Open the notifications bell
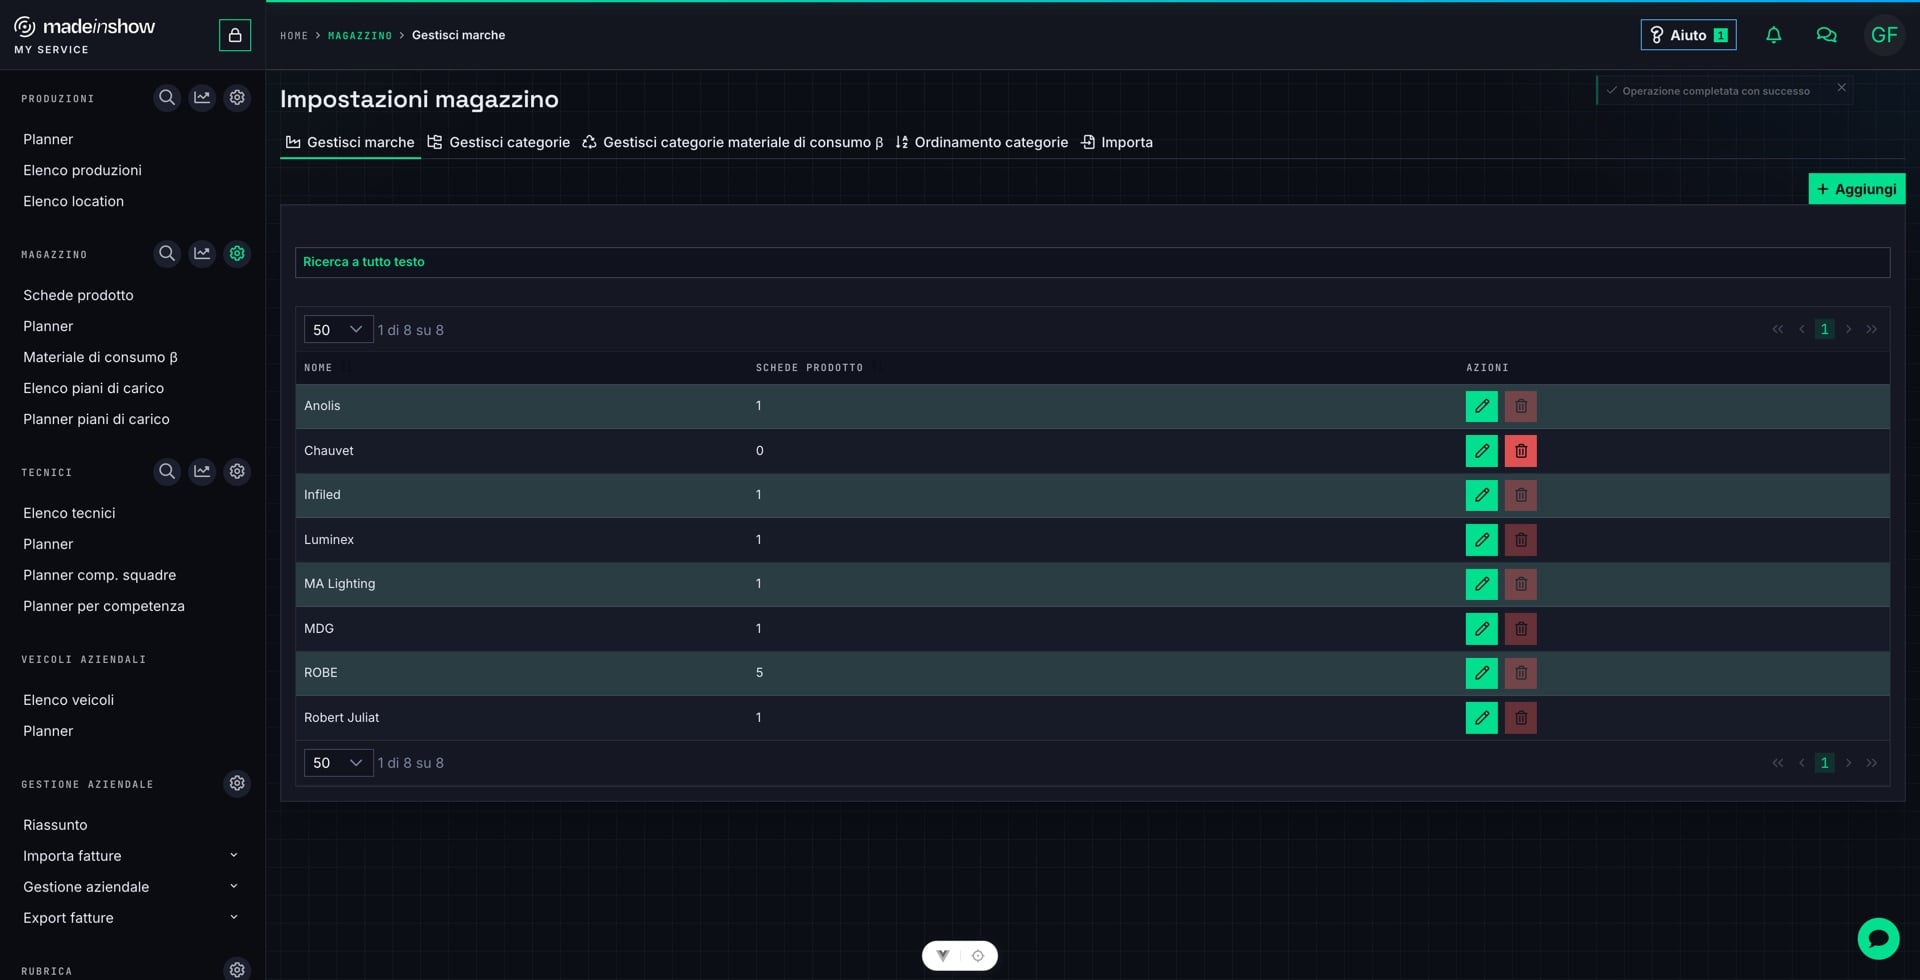This screenshot has height=980, width=1920. (1773, 35)
